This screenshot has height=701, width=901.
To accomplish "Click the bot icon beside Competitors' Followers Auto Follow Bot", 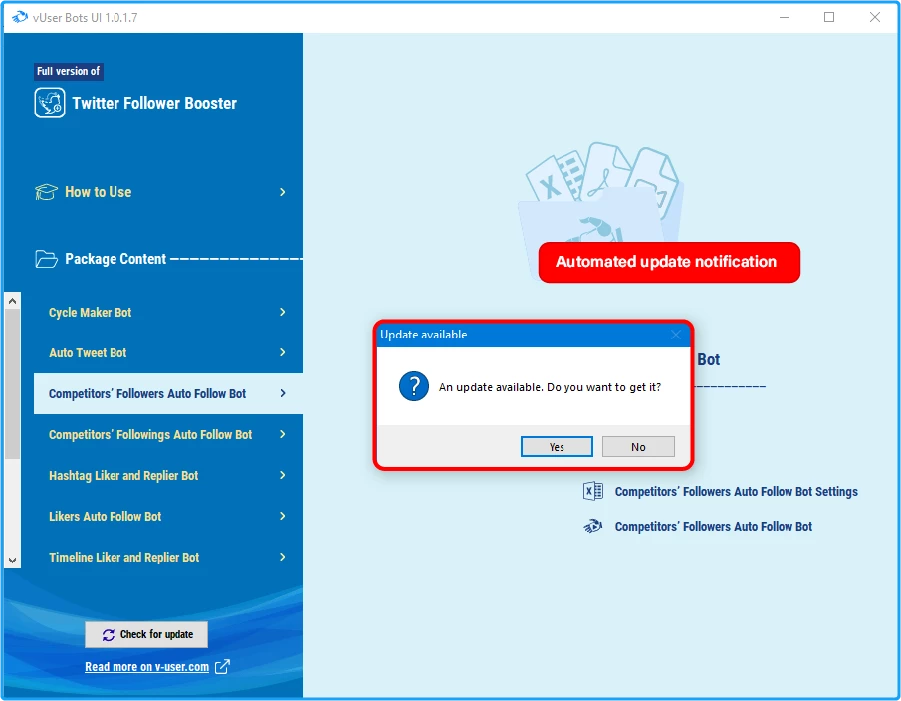I will (x=593, y=526).
